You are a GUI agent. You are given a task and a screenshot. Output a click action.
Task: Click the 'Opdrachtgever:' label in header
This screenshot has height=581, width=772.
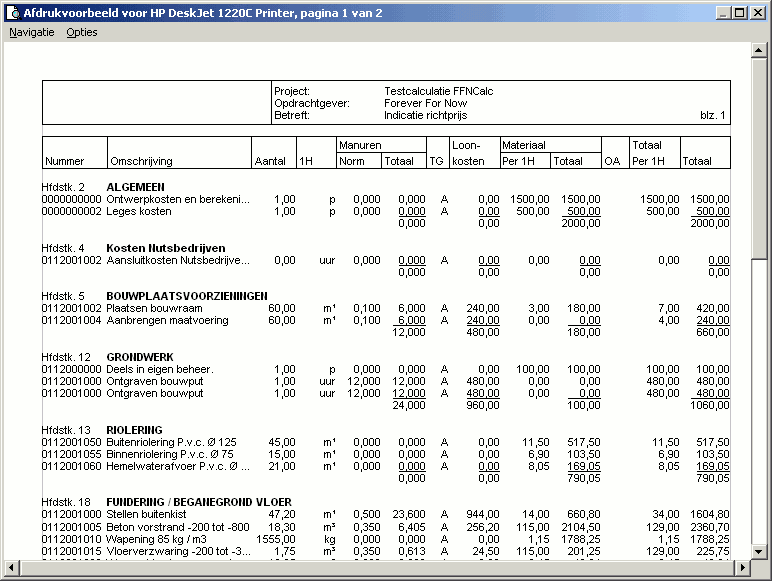pos(312,103)
